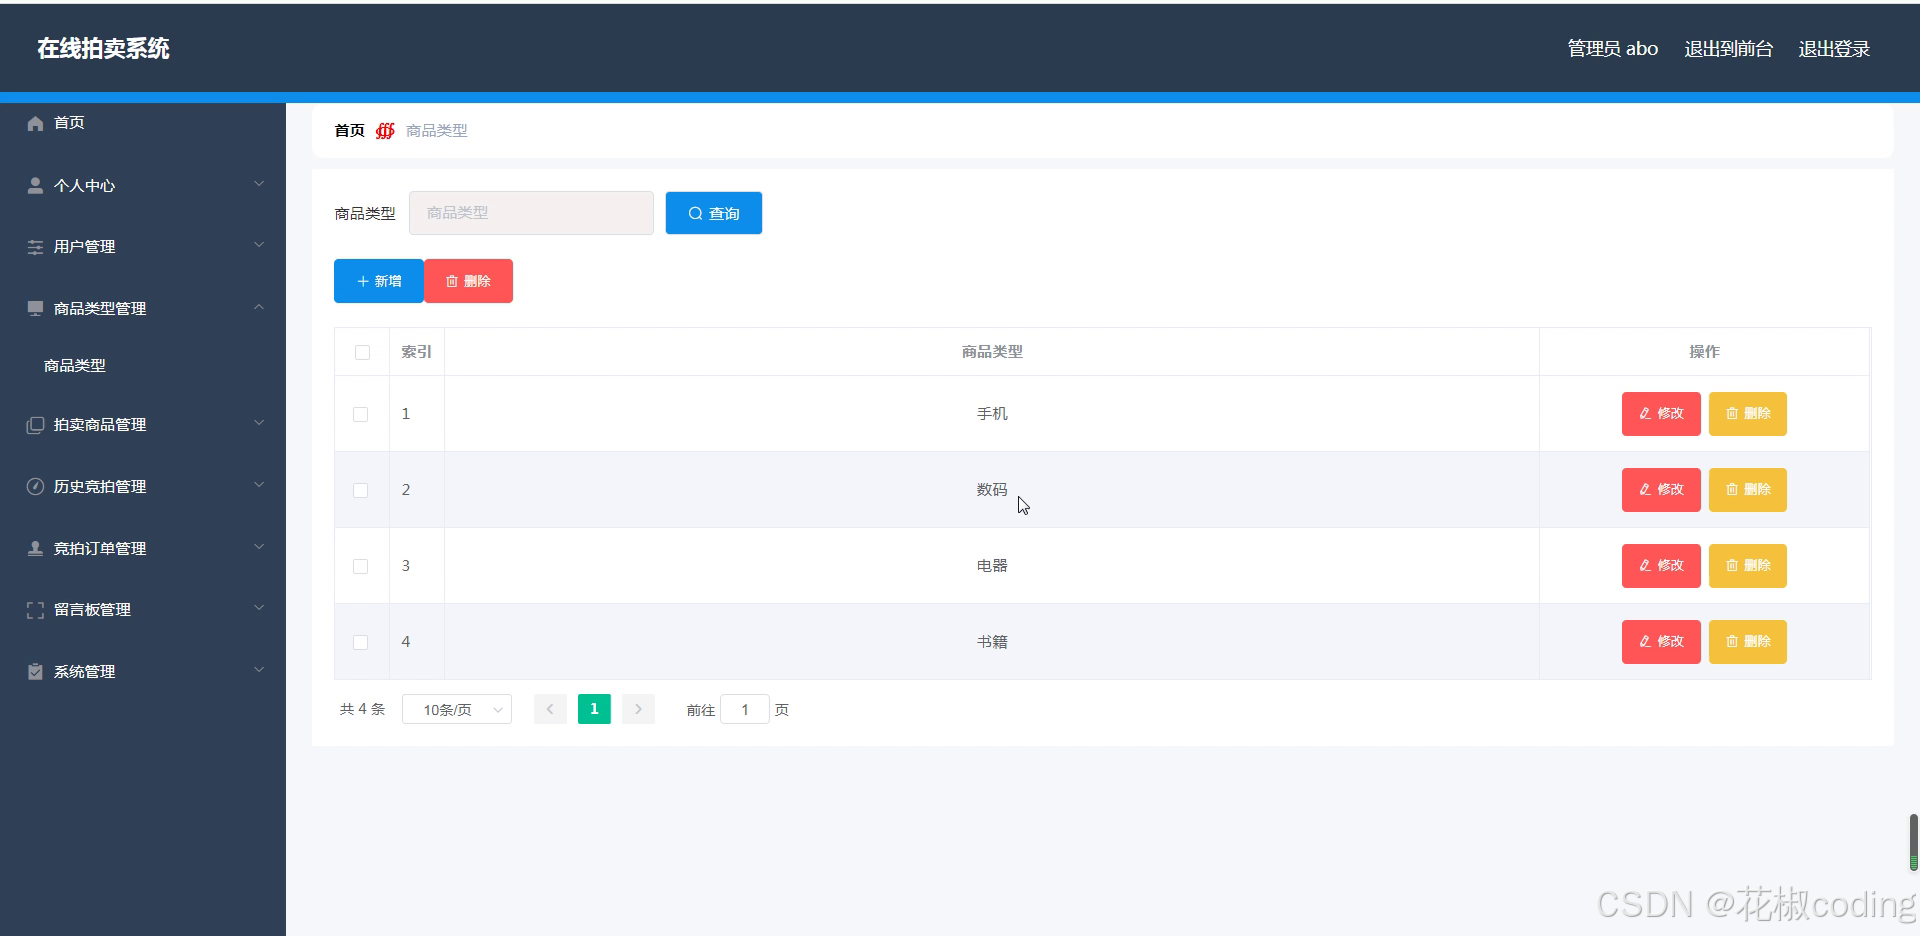
Task: Select page 1 in pagination
Action: click(594, 709)
